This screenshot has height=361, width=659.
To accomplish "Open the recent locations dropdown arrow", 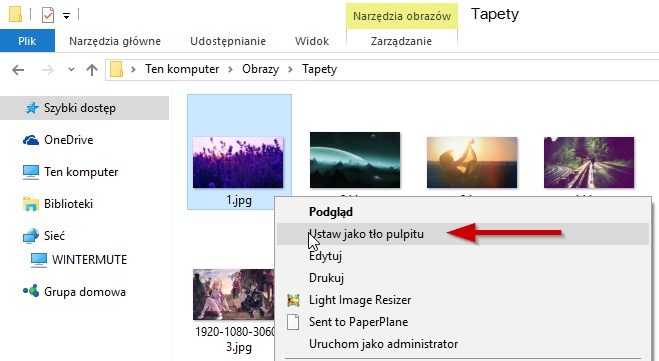I will 71,69.
